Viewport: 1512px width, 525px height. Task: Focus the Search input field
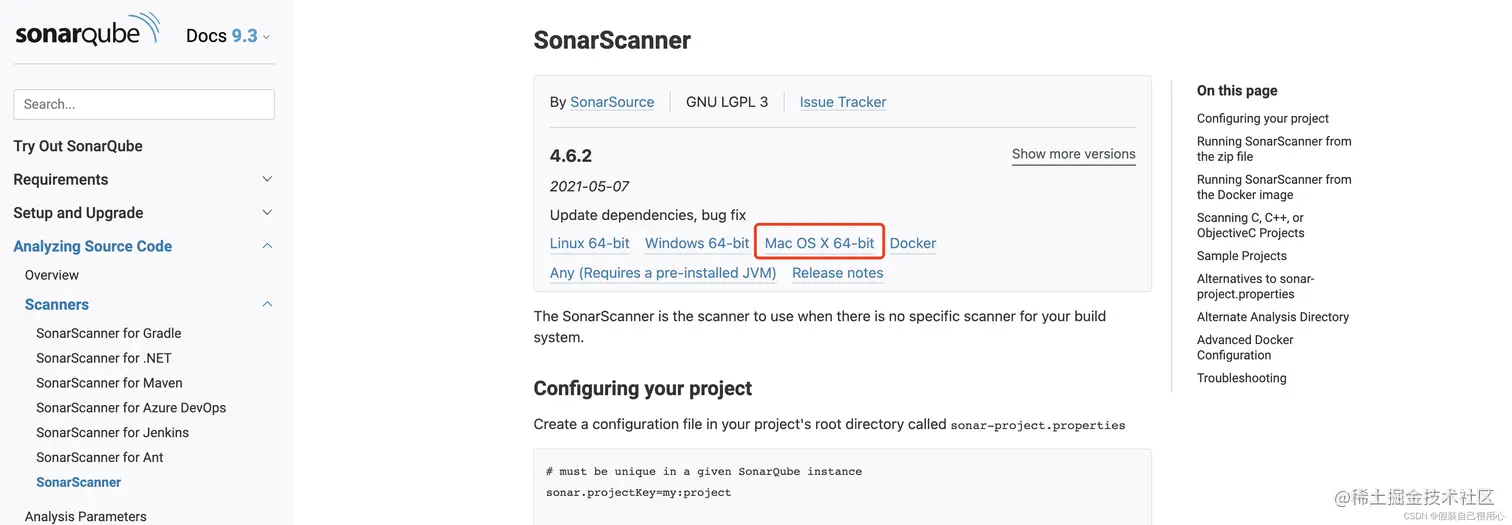[144, 104]
